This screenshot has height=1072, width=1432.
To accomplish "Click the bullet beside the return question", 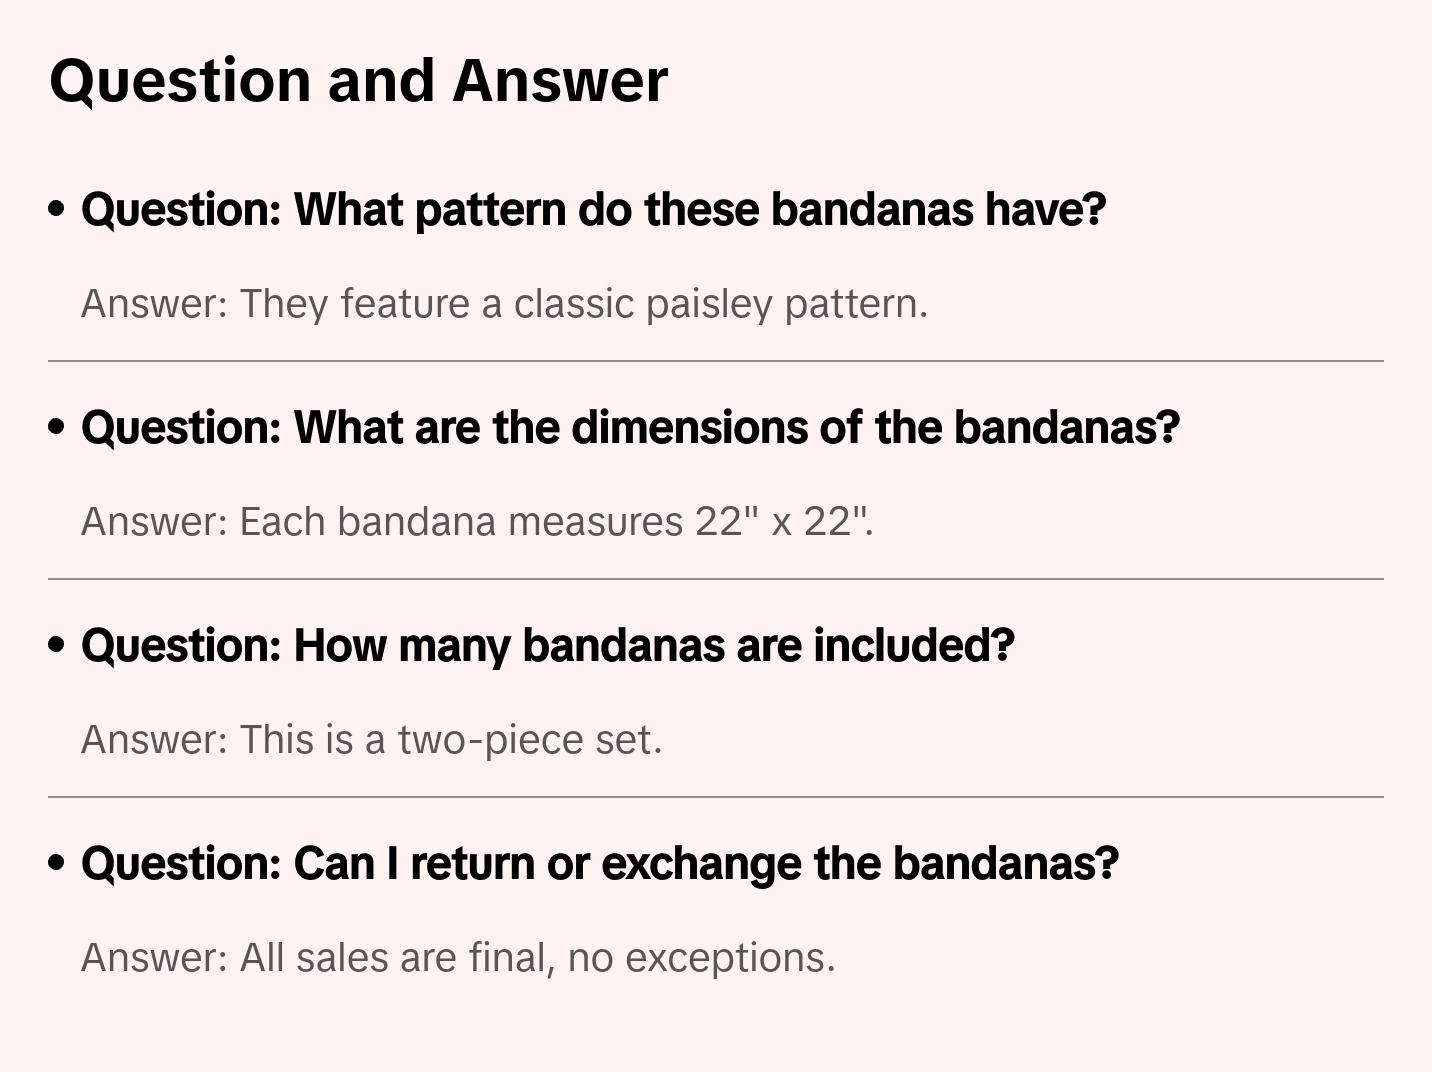I will (57, 864).
